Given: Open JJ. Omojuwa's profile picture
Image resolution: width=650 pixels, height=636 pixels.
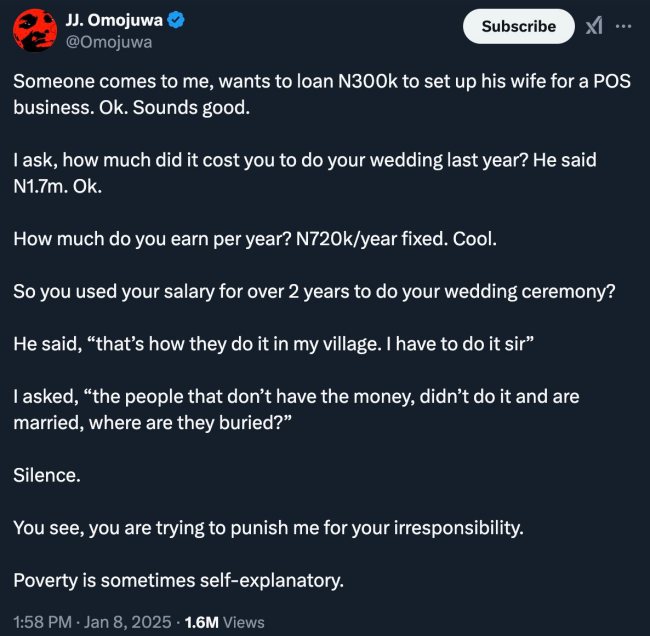Looking at the screenshot, I should pyautogui.click(x=33, y=31).
